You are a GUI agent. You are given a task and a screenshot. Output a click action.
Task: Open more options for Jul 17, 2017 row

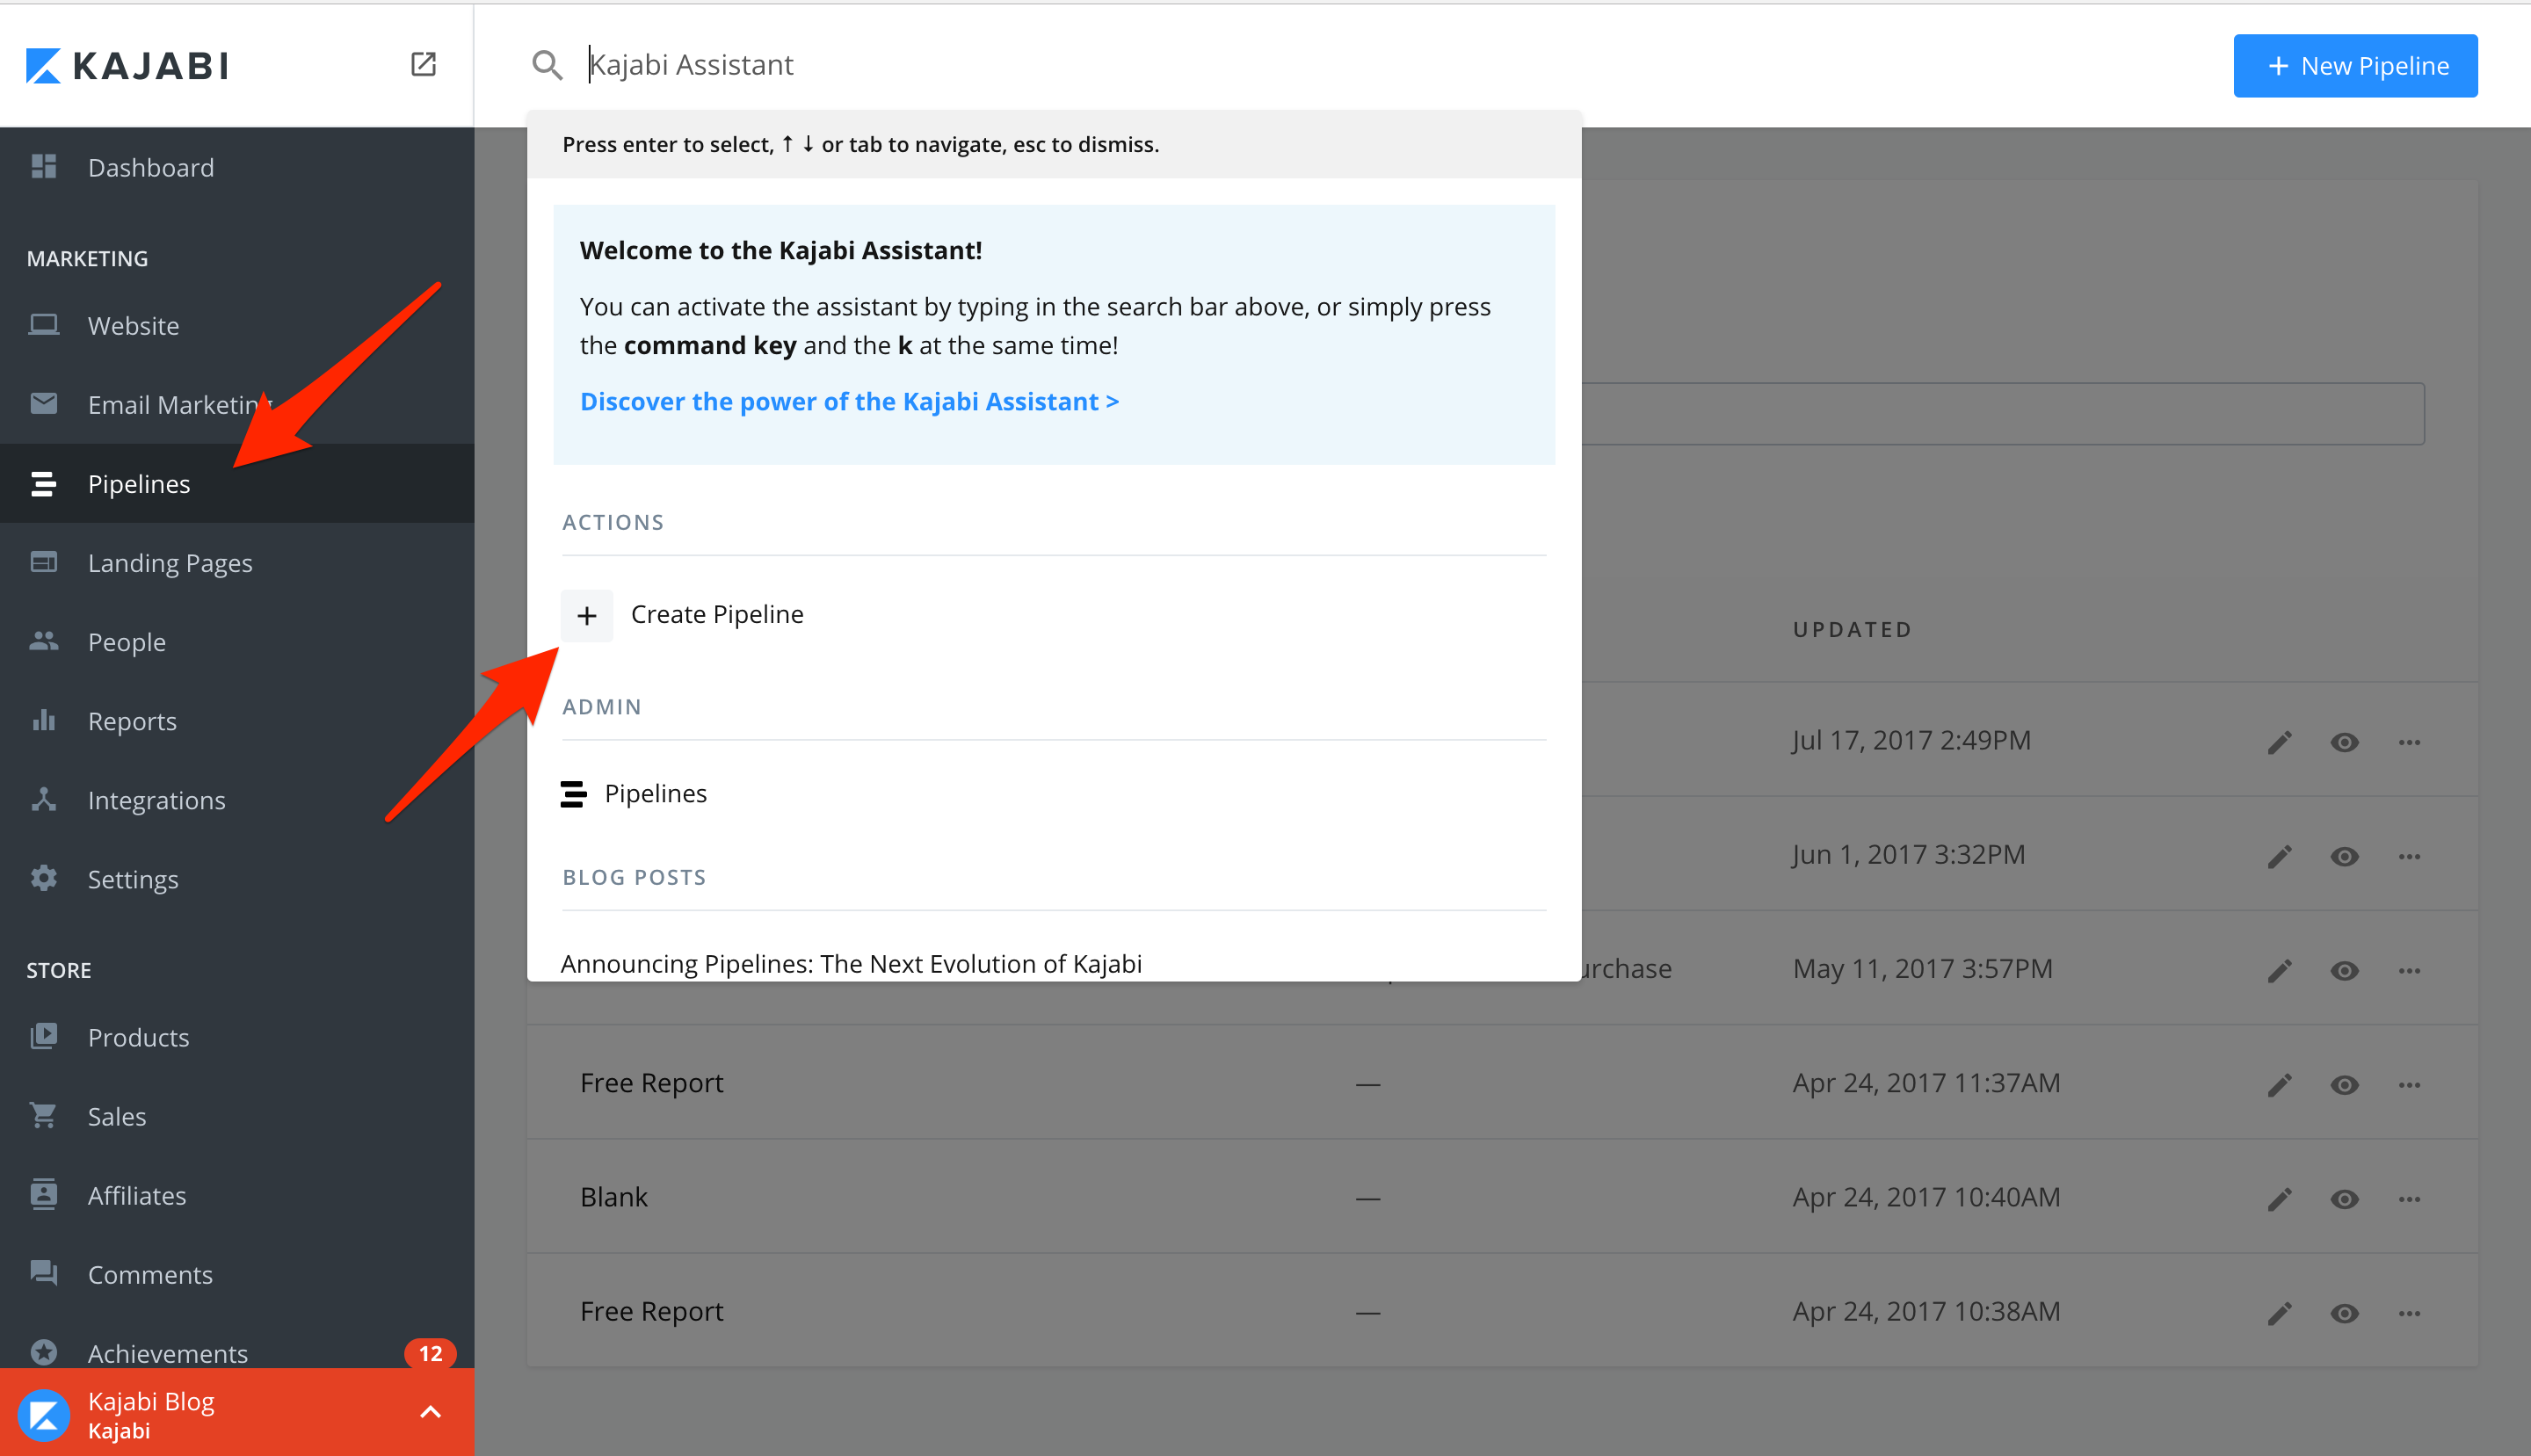2409,742
